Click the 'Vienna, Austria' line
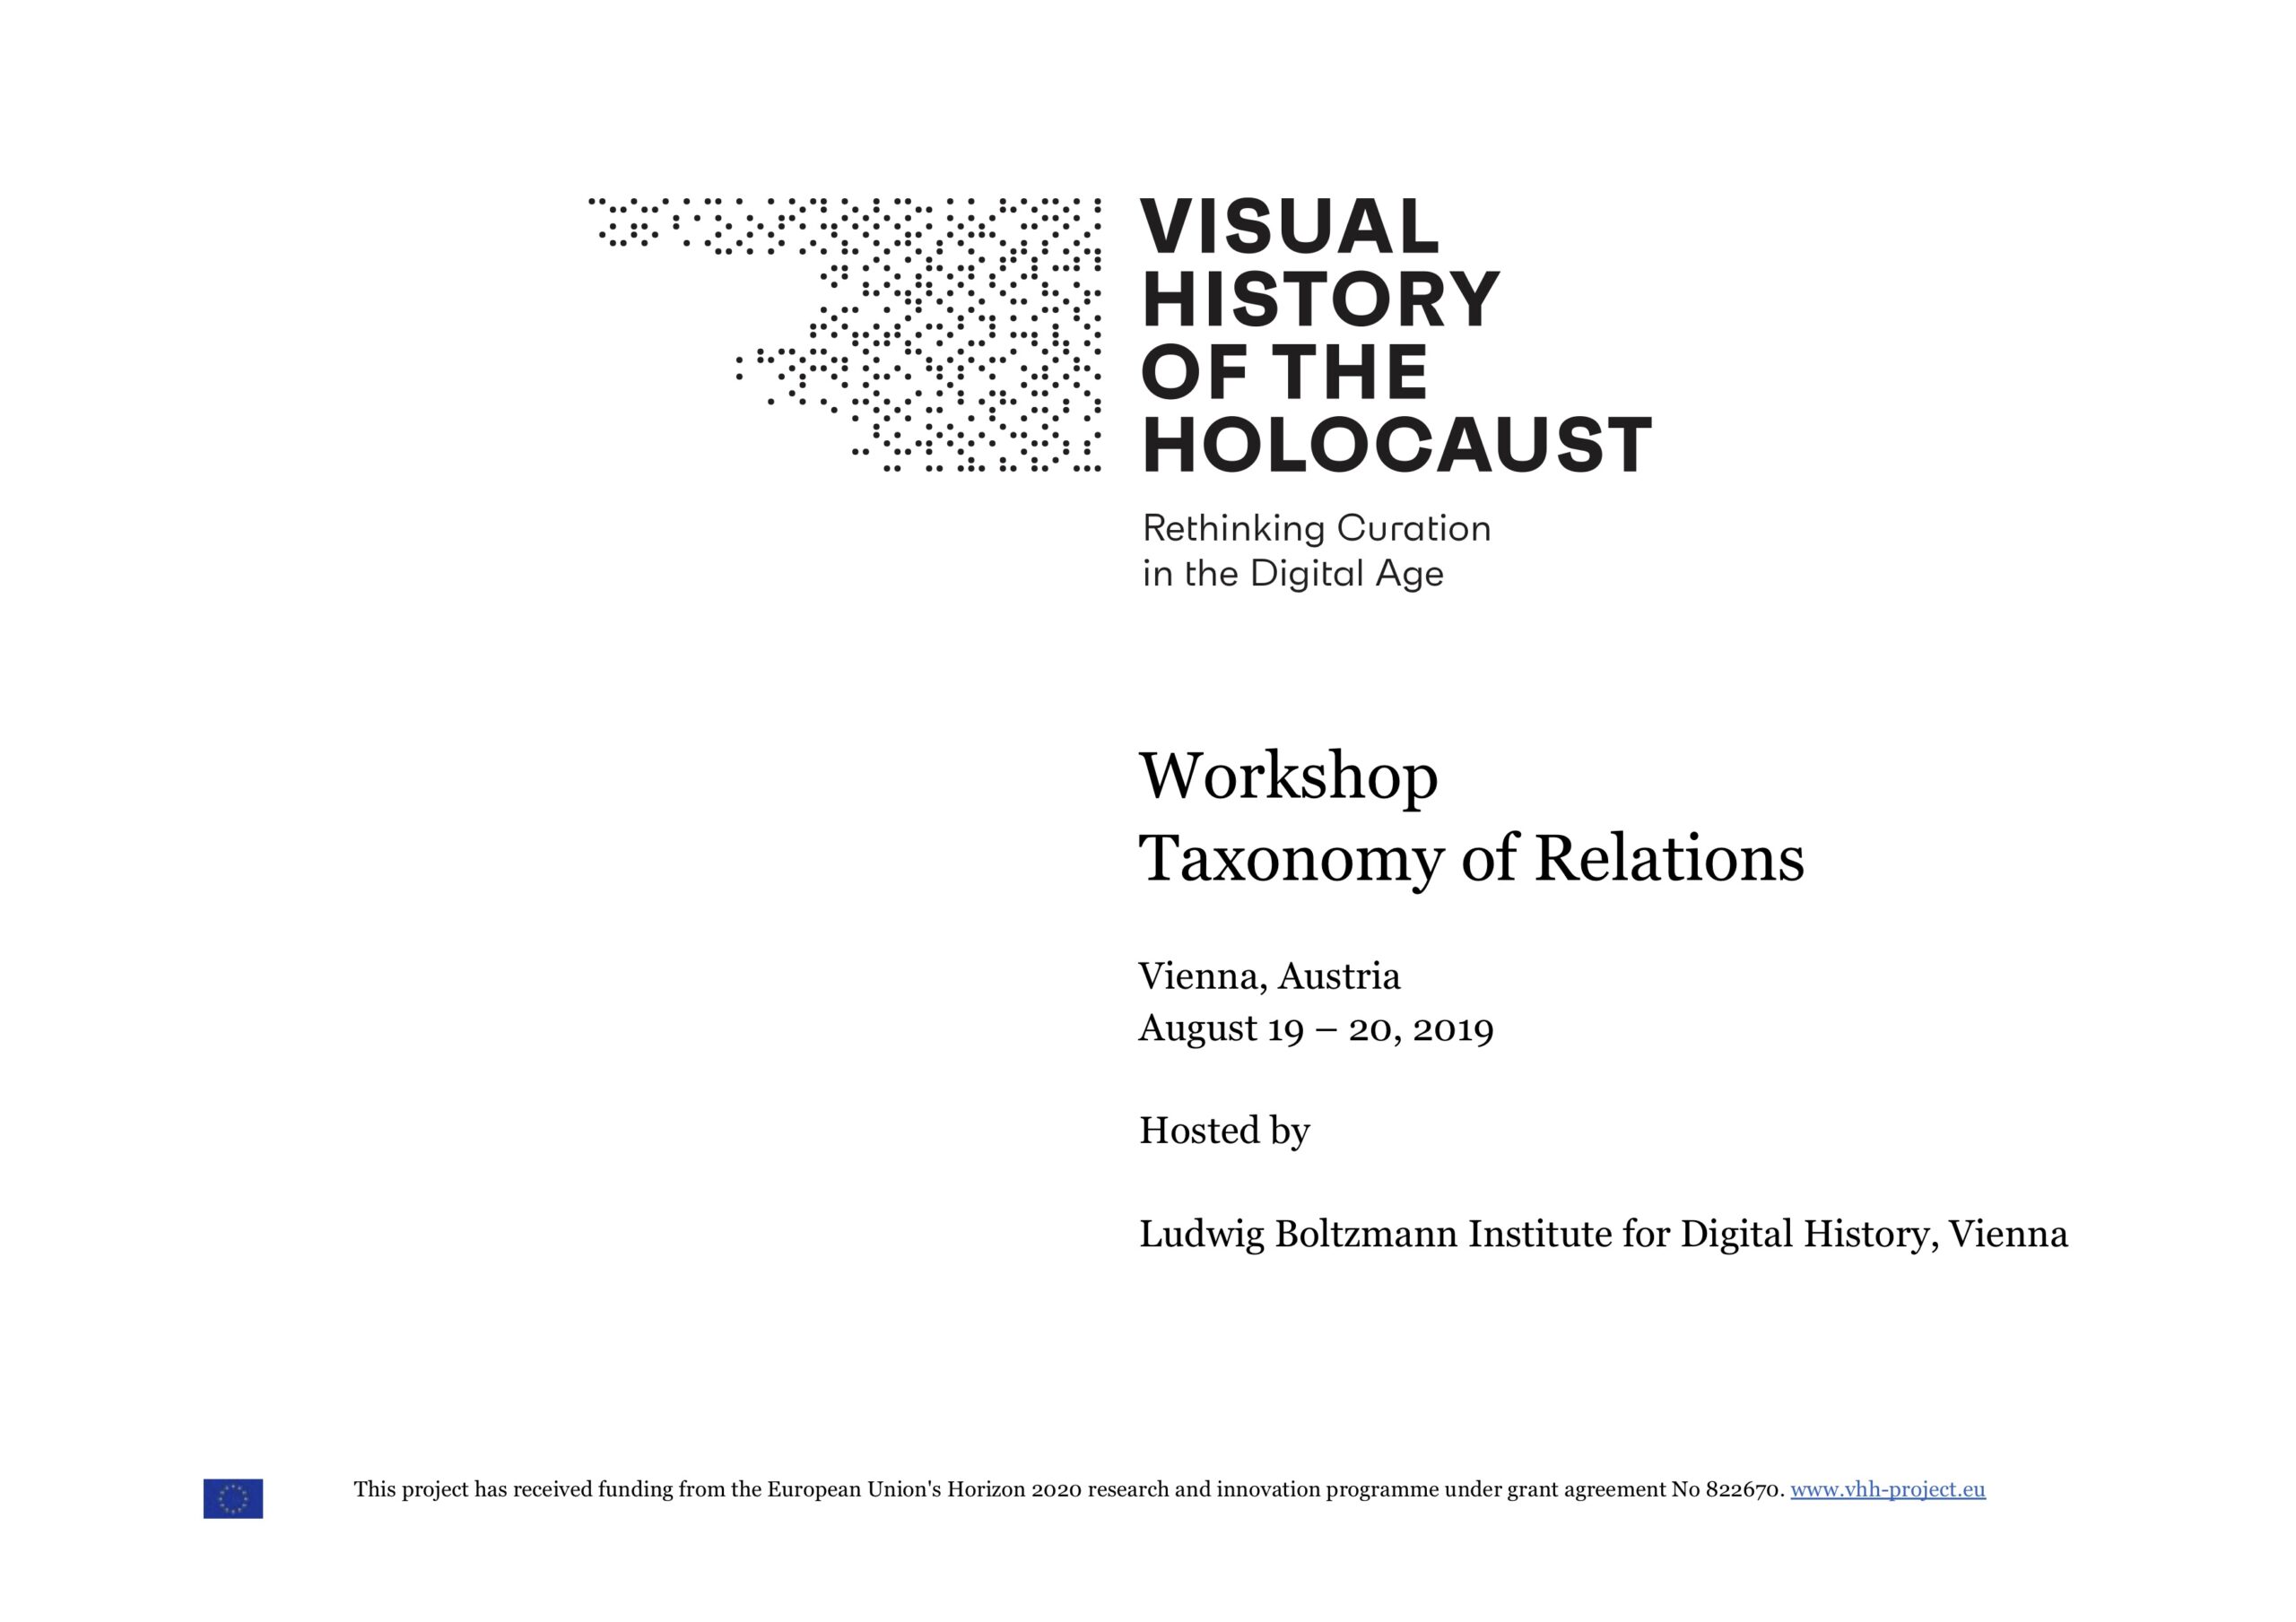This screenshot has width=2296, height=1622. [x=1269, y=976]
